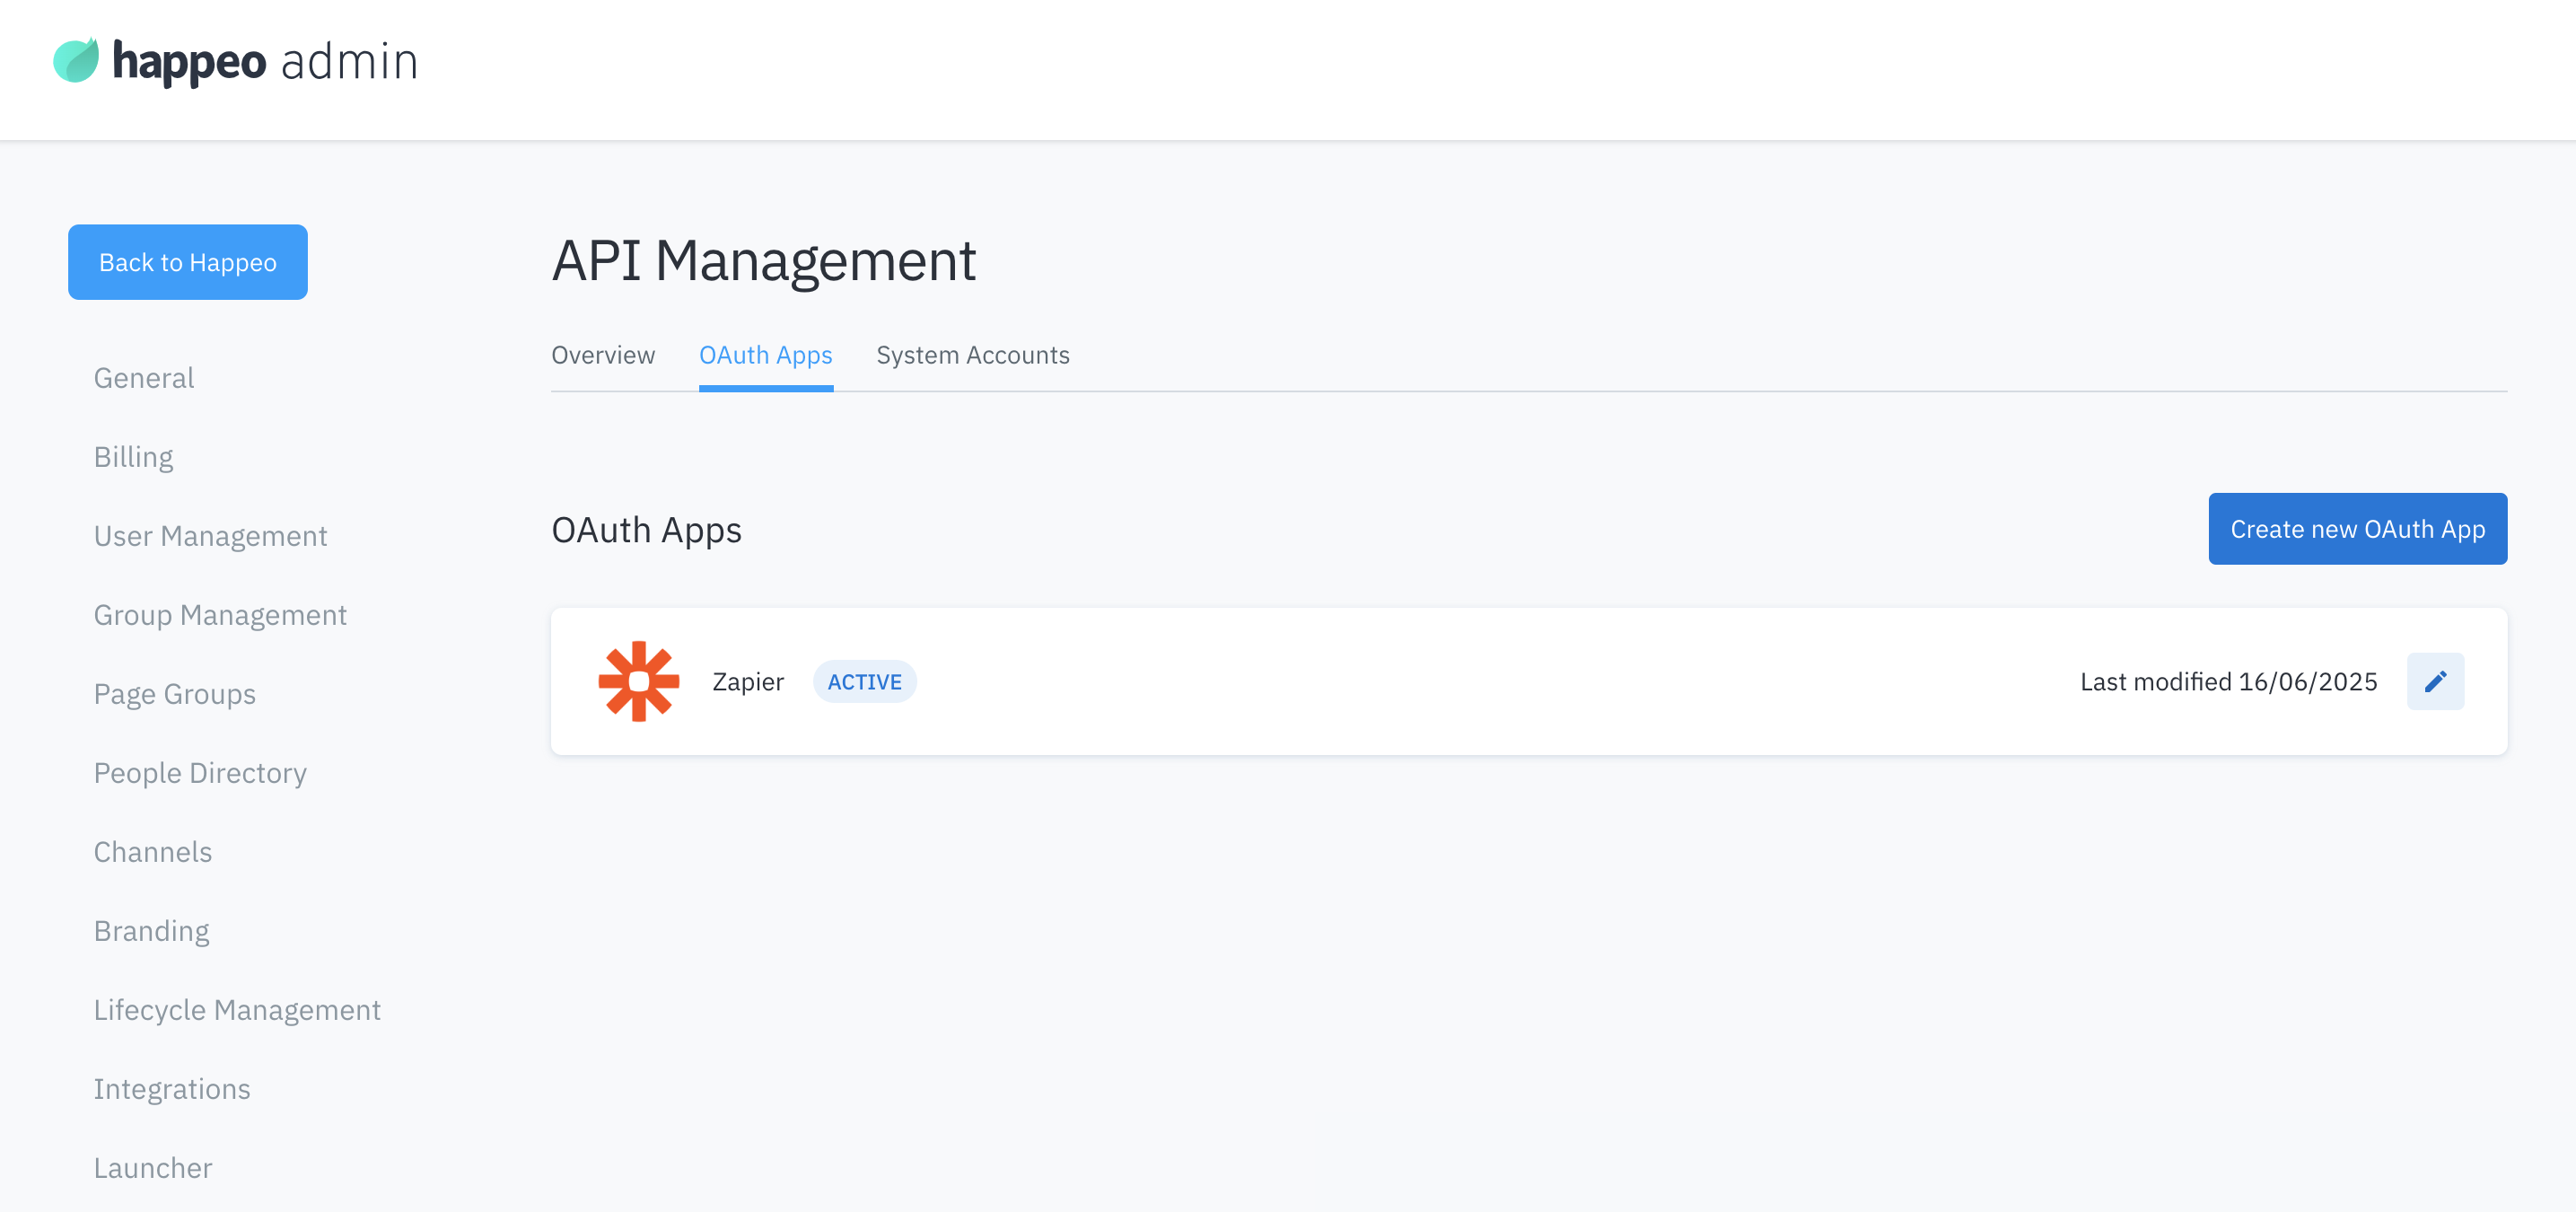Click the Last modified 16/06/2025 text
2576x1212 pixels.
(2228, 682)
